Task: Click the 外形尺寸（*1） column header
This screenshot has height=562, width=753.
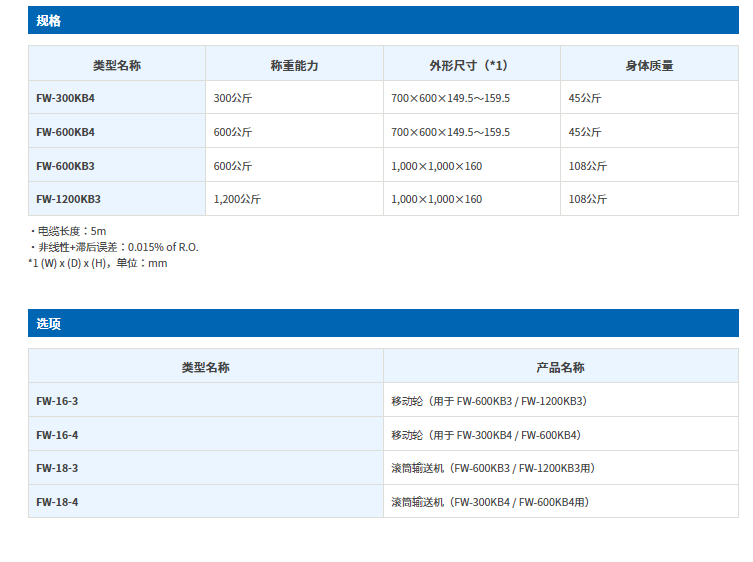Action: [472, 64]
